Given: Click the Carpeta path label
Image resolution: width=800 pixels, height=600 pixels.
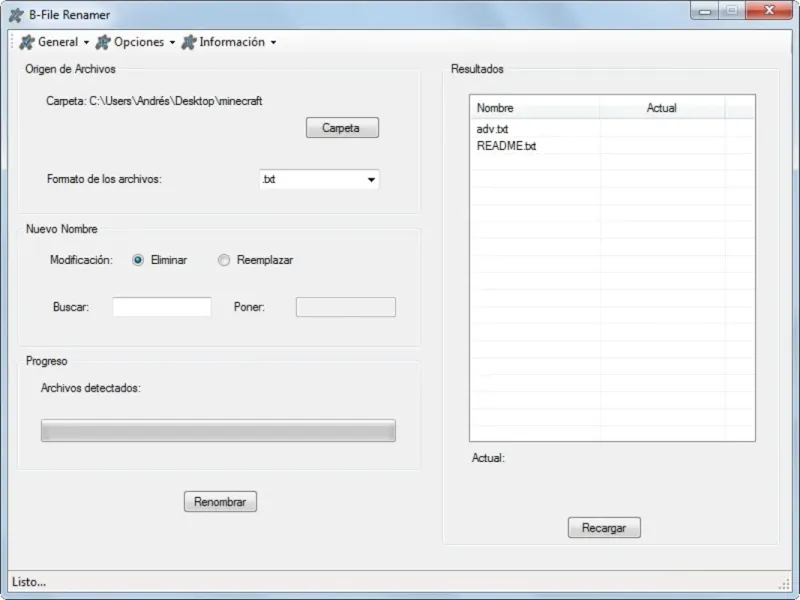Looking at the screenshot, I should pyautogui.click(x=154, y=101).
